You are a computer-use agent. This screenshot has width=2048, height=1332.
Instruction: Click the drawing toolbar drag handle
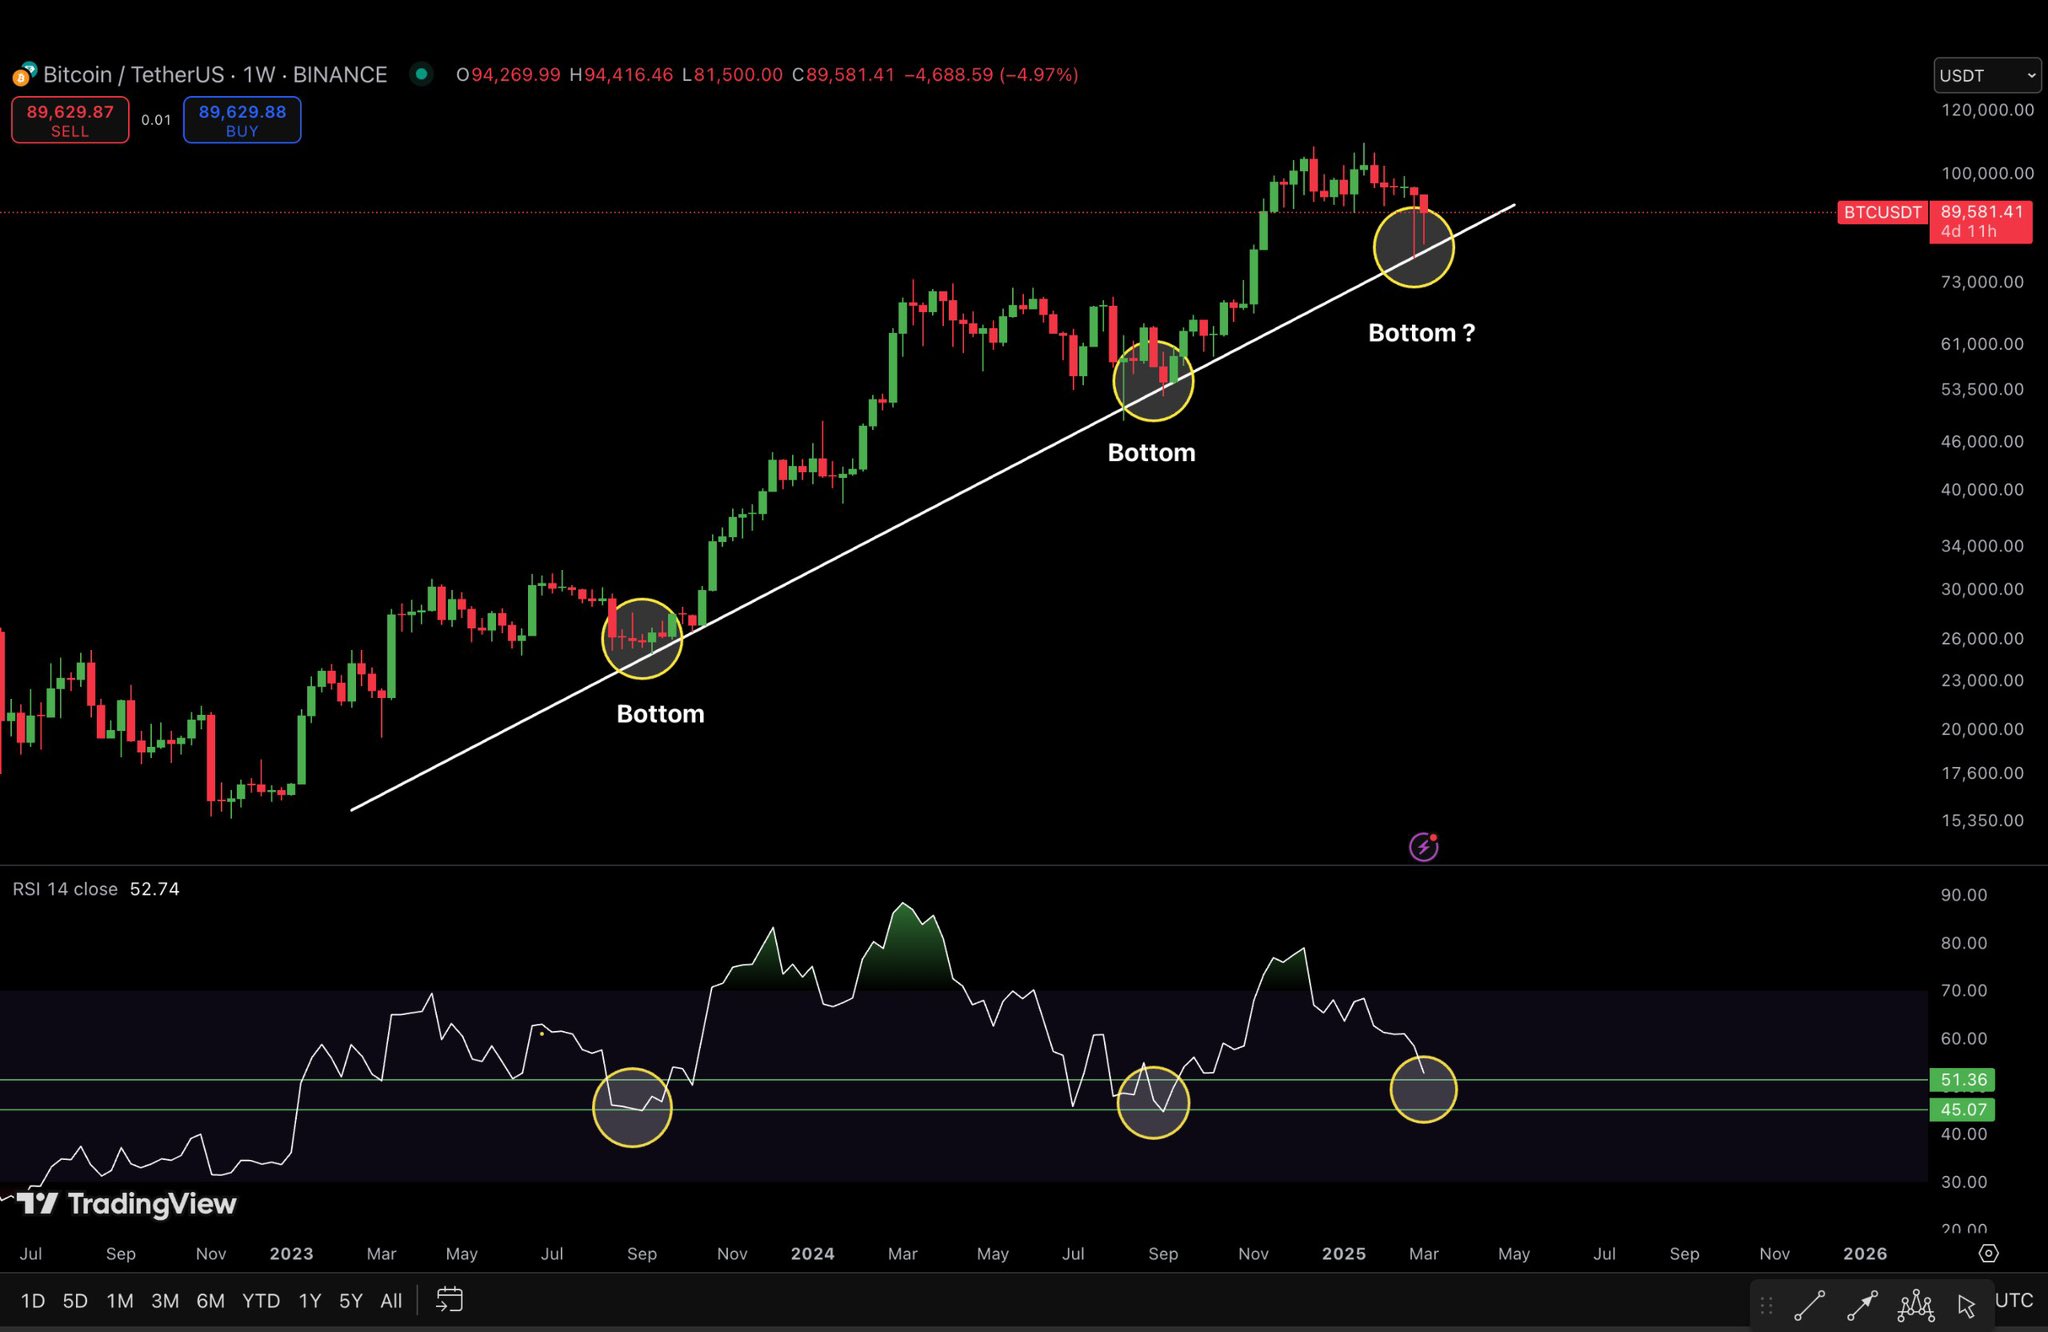point(1767,1305)
